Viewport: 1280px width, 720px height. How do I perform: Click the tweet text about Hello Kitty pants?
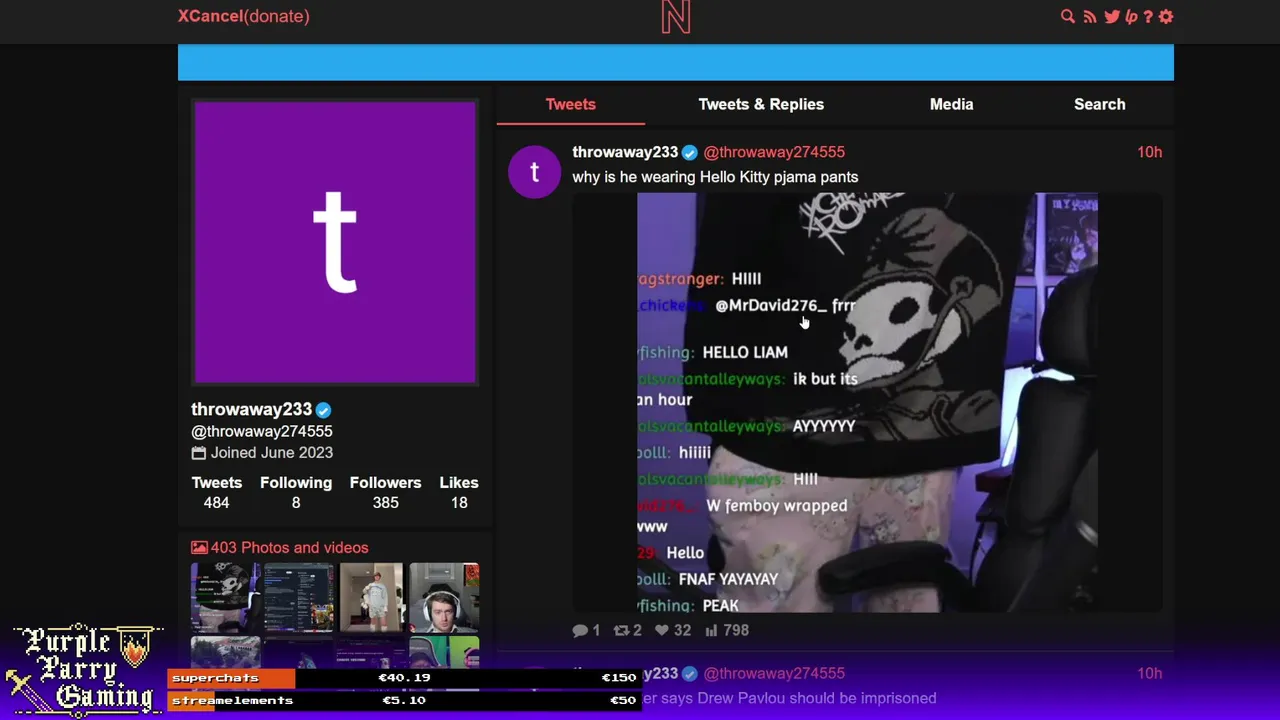[x=715, y=177]
